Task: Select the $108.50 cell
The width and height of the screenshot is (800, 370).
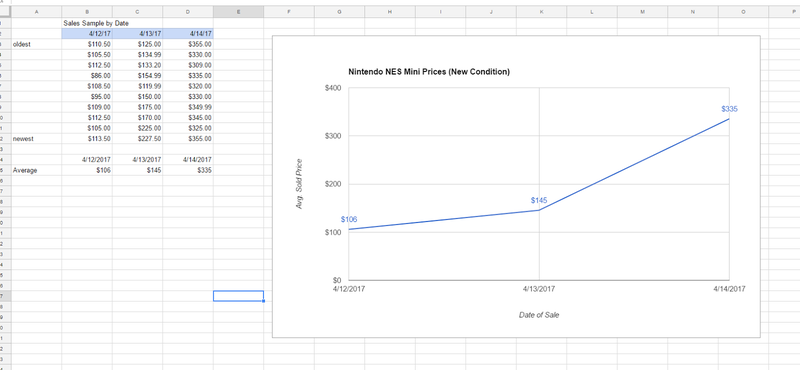Action: coord(87,86)
